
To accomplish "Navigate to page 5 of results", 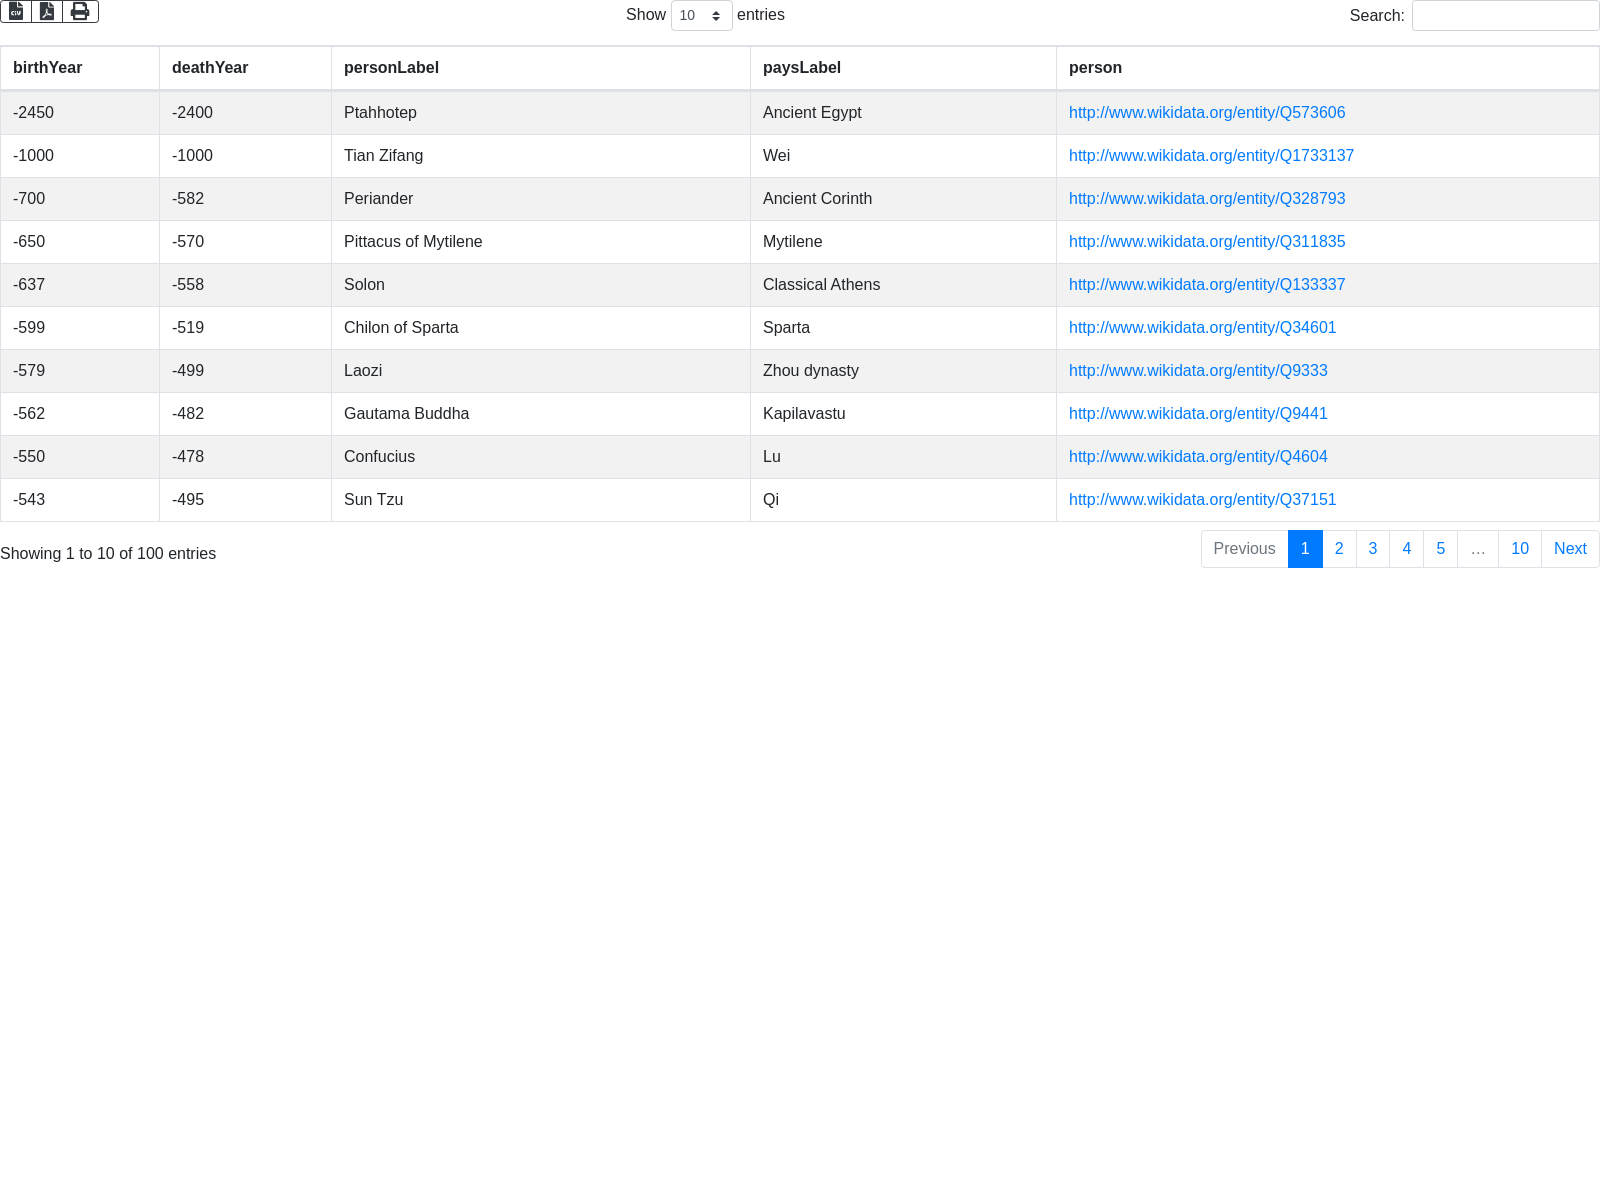I will click(x=1440, y=549).
